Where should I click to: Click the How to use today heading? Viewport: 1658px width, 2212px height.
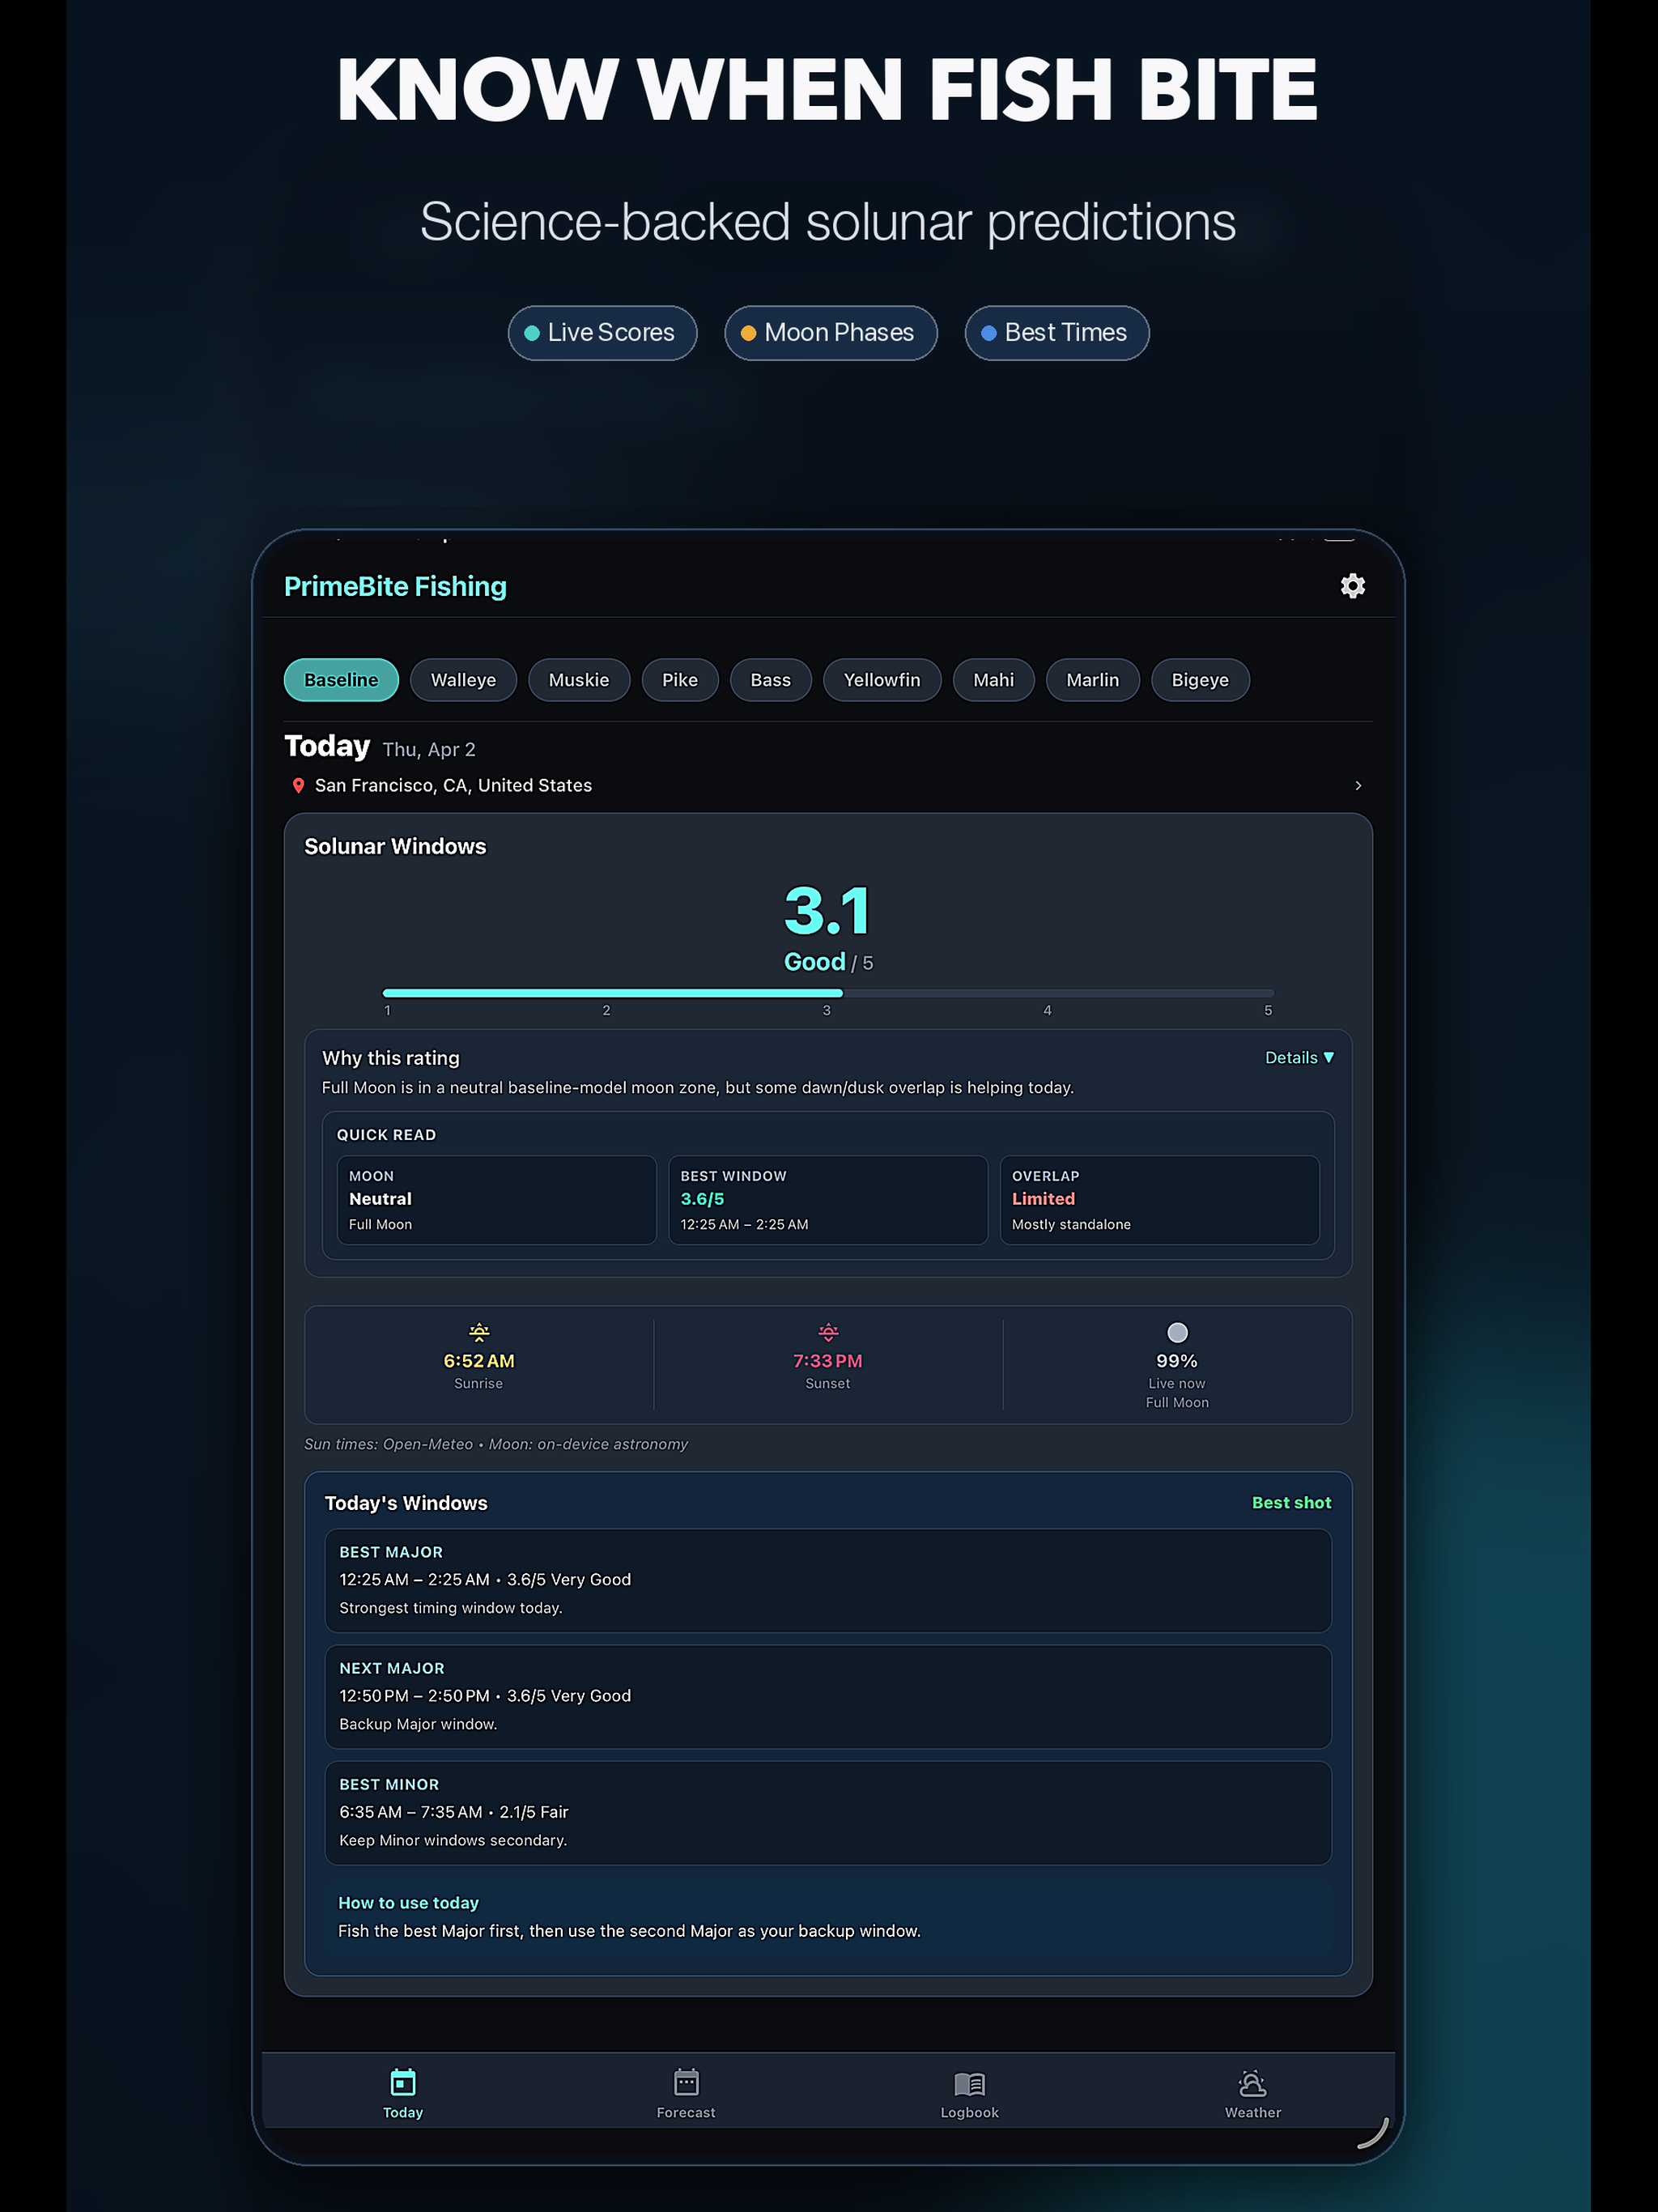(x=408, y=1903)
